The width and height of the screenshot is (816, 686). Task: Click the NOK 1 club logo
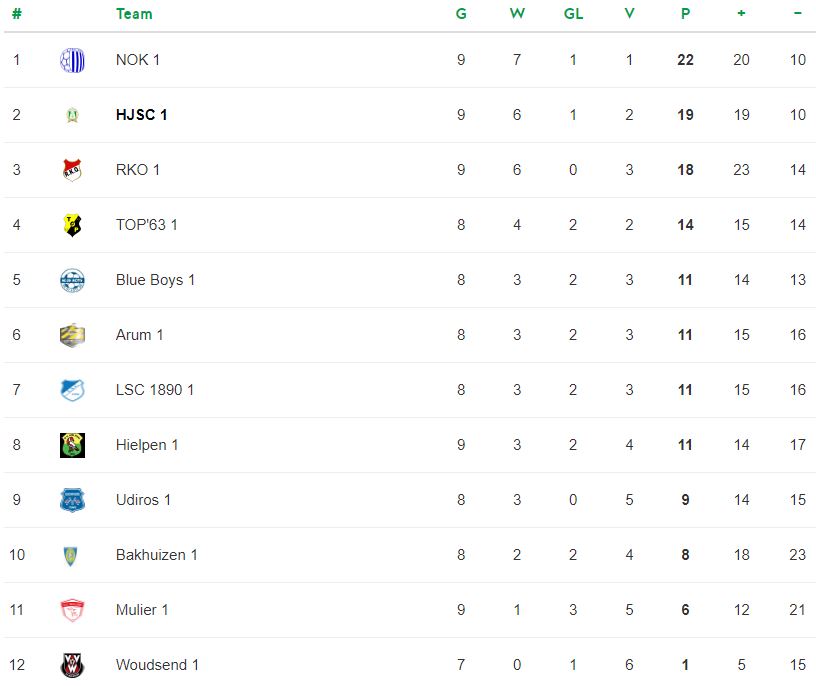tap(72, 60)
